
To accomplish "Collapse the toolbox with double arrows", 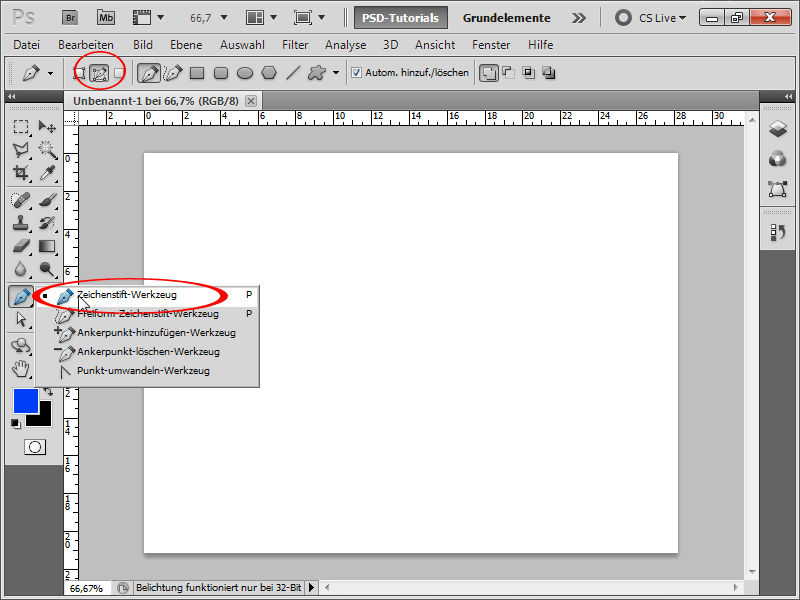I will click(11, 96).
